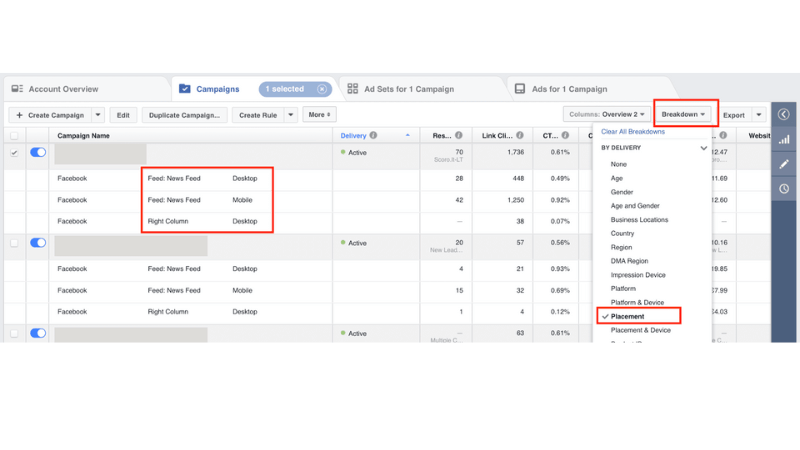Open the Create Rule dropdown arrow
Image resolution: width=800 pixels, height=450 pixels.
[291, 115]
